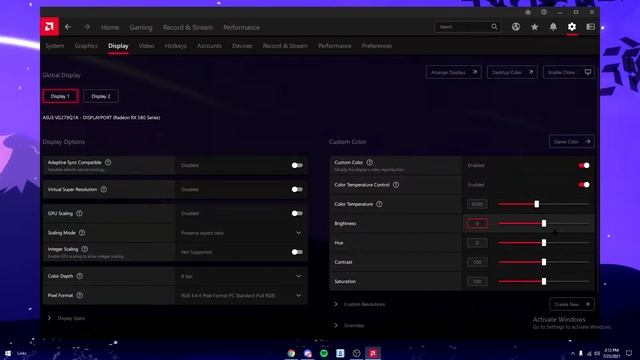
Task: Switch to the Accounts tab
Action: 209,46
